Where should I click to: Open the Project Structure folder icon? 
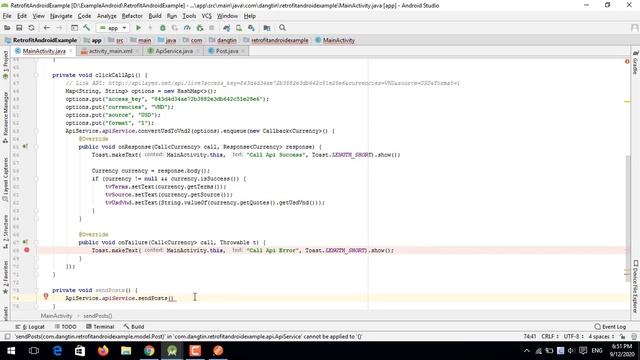(x=267, y=28)
